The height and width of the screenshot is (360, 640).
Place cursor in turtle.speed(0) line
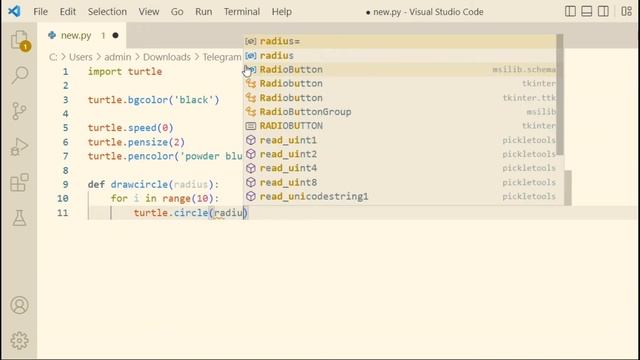(x=131, y=128)
